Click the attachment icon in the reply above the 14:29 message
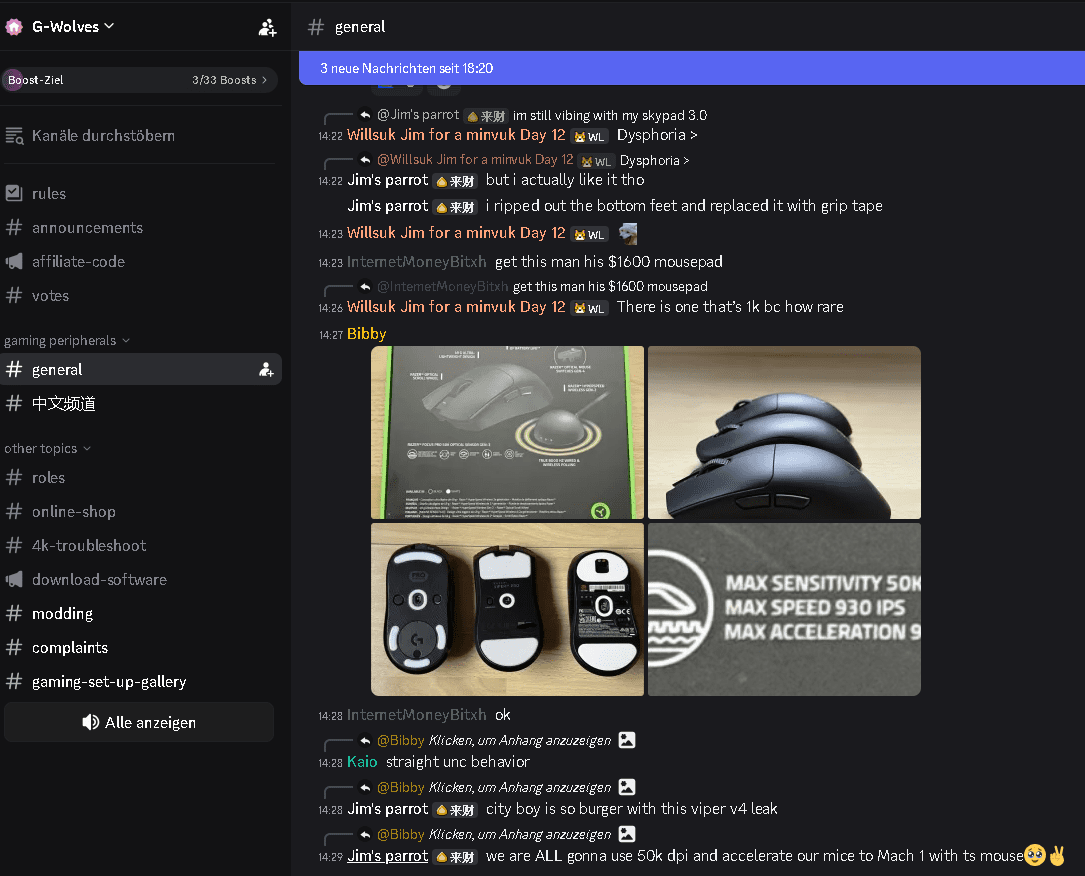 pyautogui.click(x=627, y=834)
